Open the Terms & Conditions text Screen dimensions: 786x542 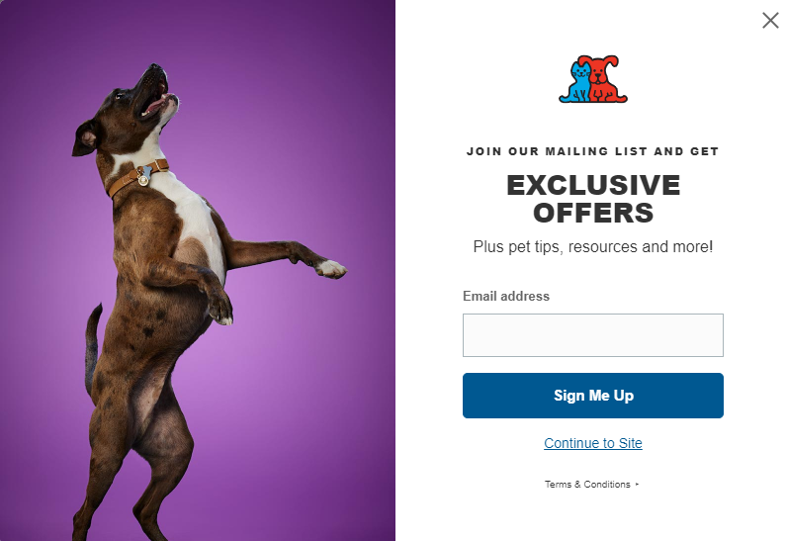coord(587,484)
